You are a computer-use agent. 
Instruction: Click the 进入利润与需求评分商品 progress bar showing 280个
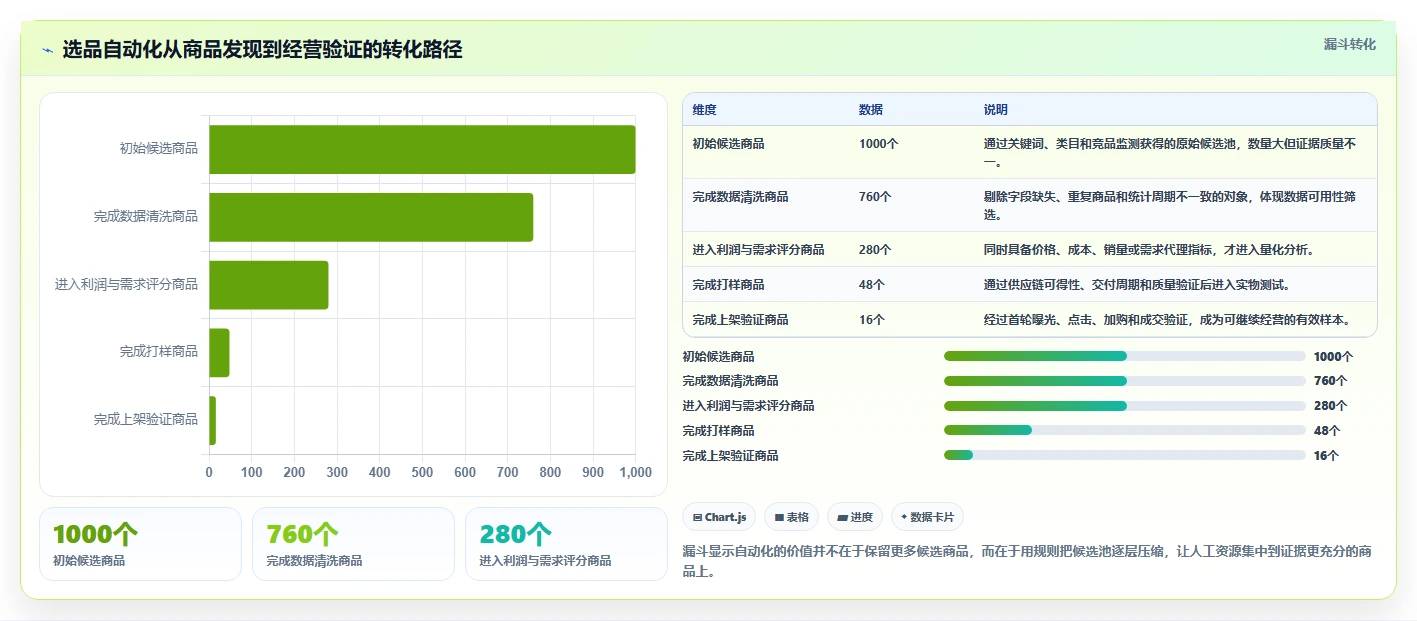[x=1125, y=406]
